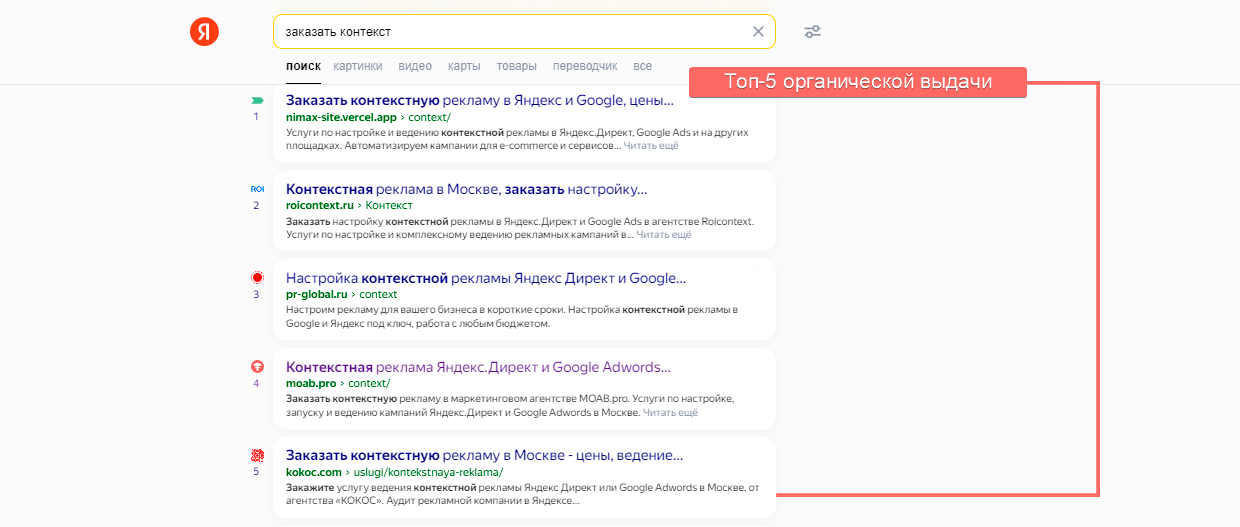
Task: Click 'context/' breadcrumb under moab.pro
Action: point(368,383)
